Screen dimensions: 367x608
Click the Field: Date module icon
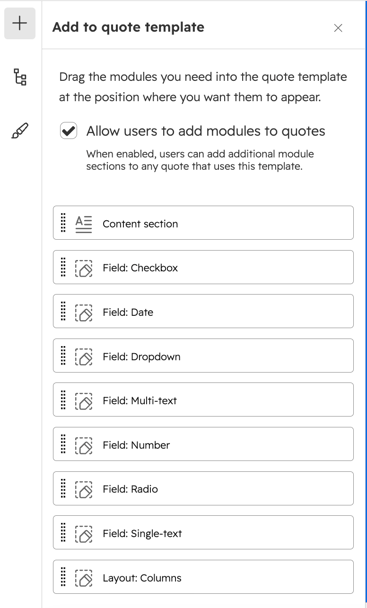click(x=83, y=313)
